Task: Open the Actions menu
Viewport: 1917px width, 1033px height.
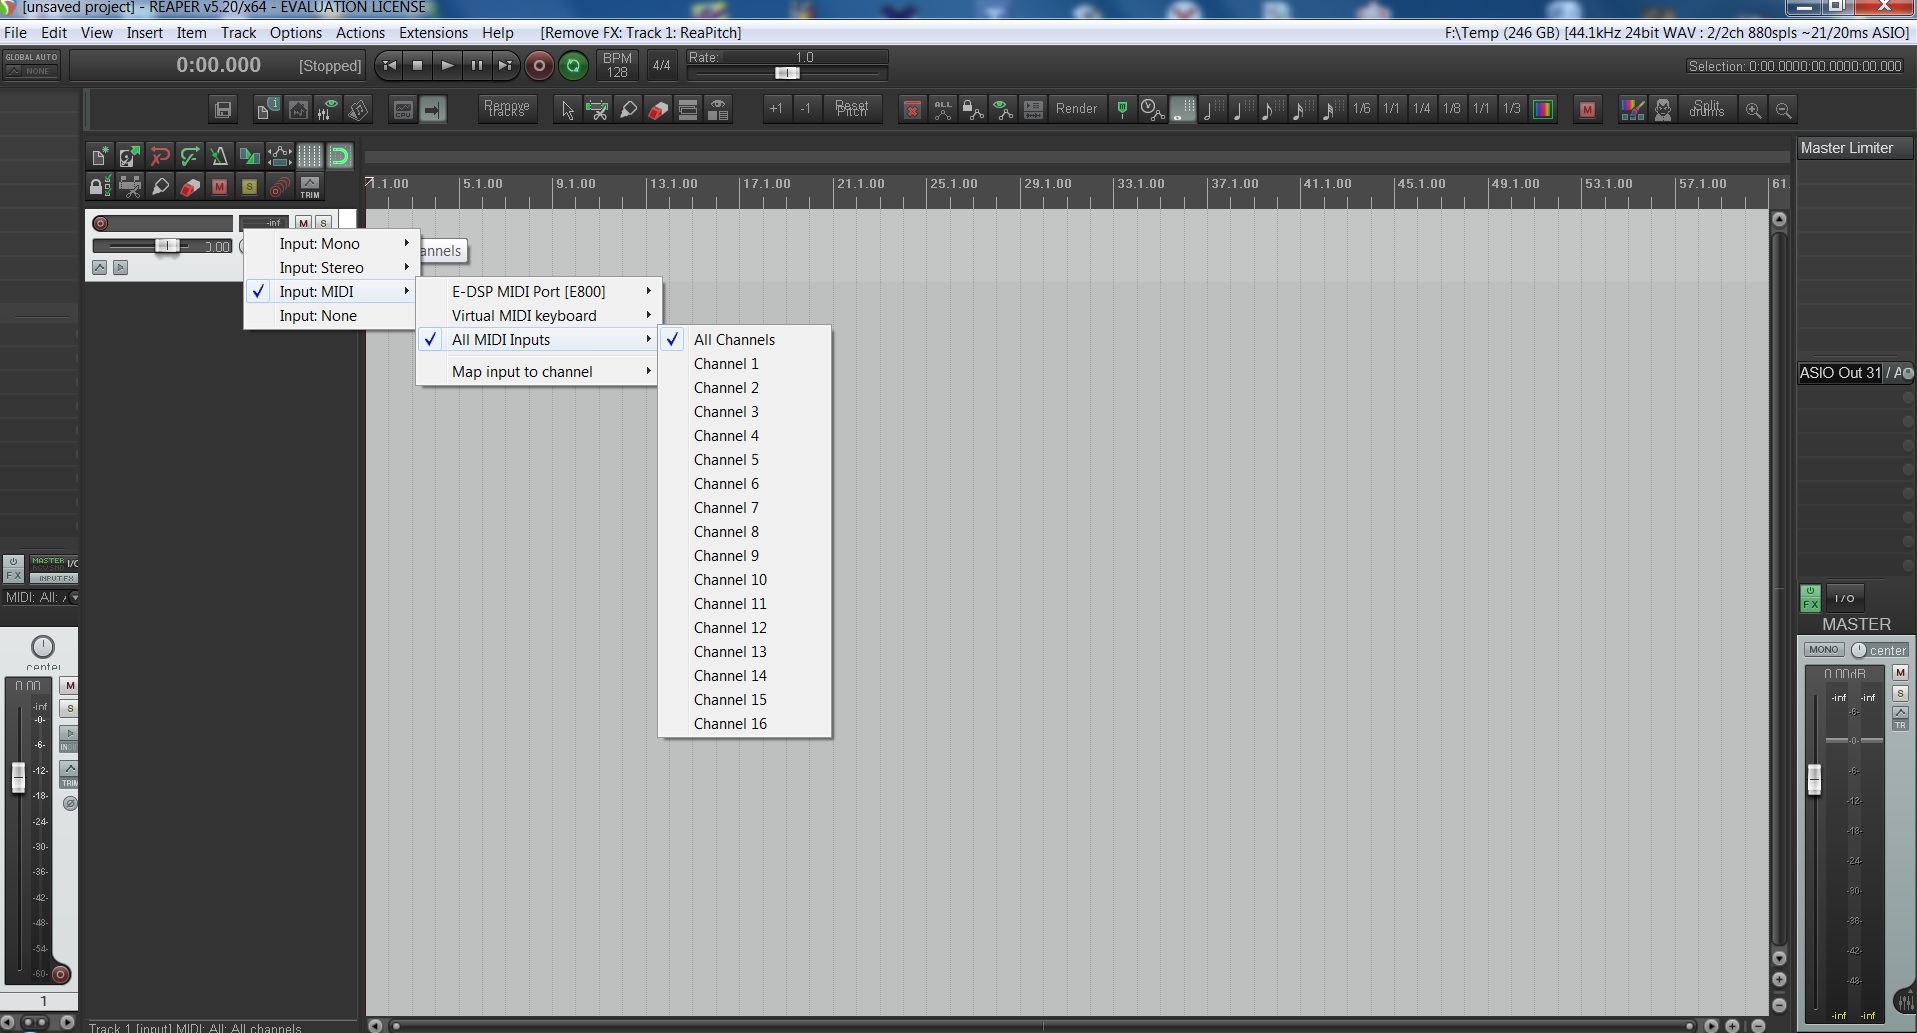Action: pyautogui.click(x=360, y=32)
